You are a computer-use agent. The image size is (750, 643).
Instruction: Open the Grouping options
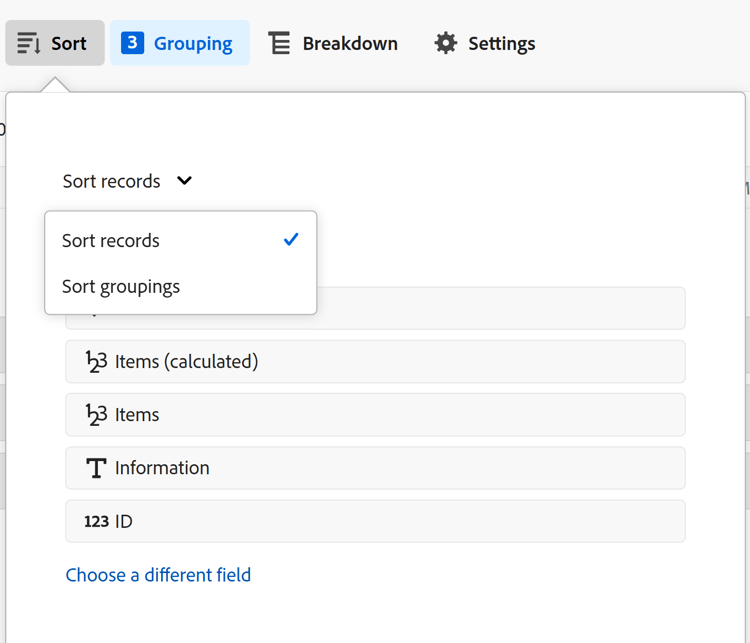(180, 43)
